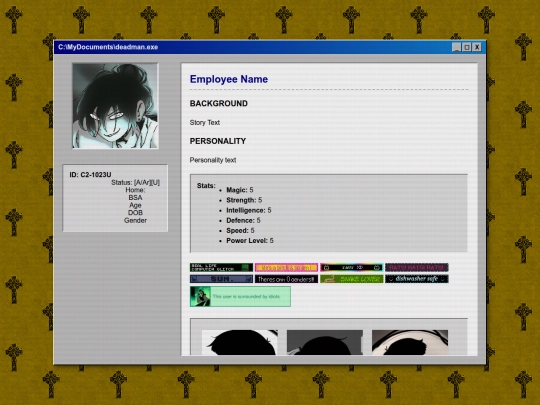Click the yellow and pink badge
Image resolution: width=540 pixels, height=405 pixels.
(x=286, y=268)
